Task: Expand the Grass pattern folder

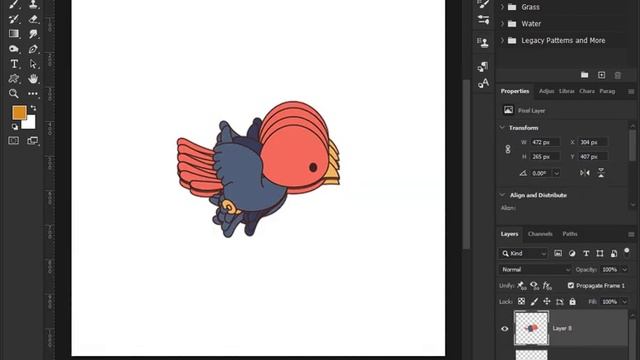Action: [502, 7]
